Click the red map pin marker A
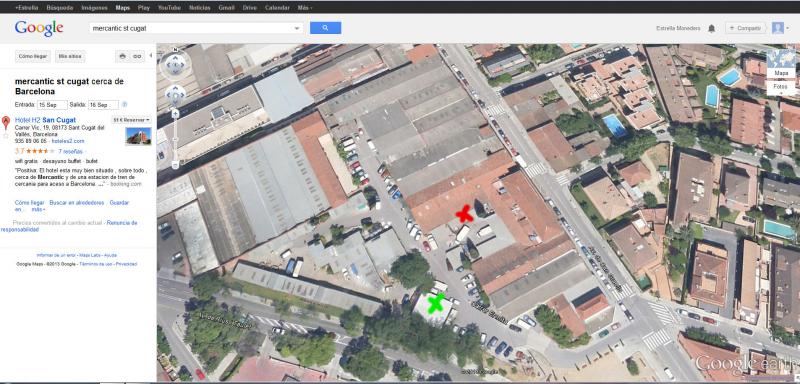800x384 pixels. 6,122
